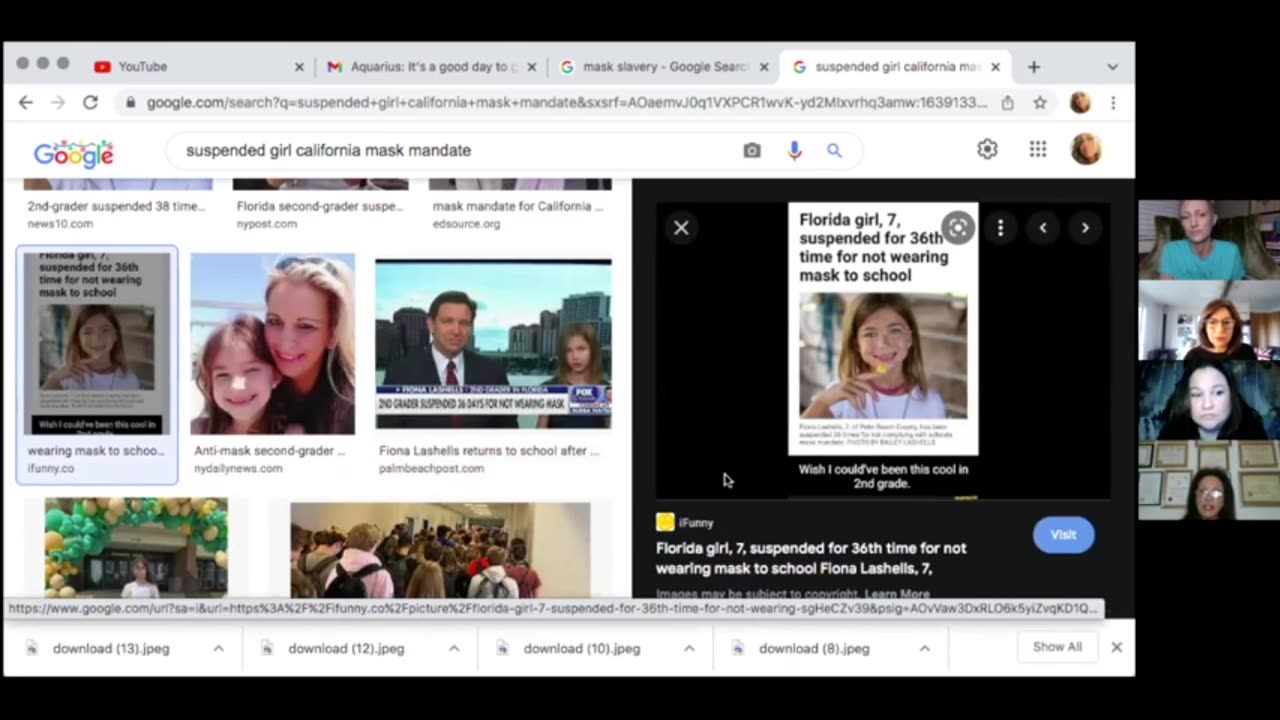Open 'Florida second-grader suspe...' nypost result
The height and width of the screenshot is (720, 1280).
point(320,206)
